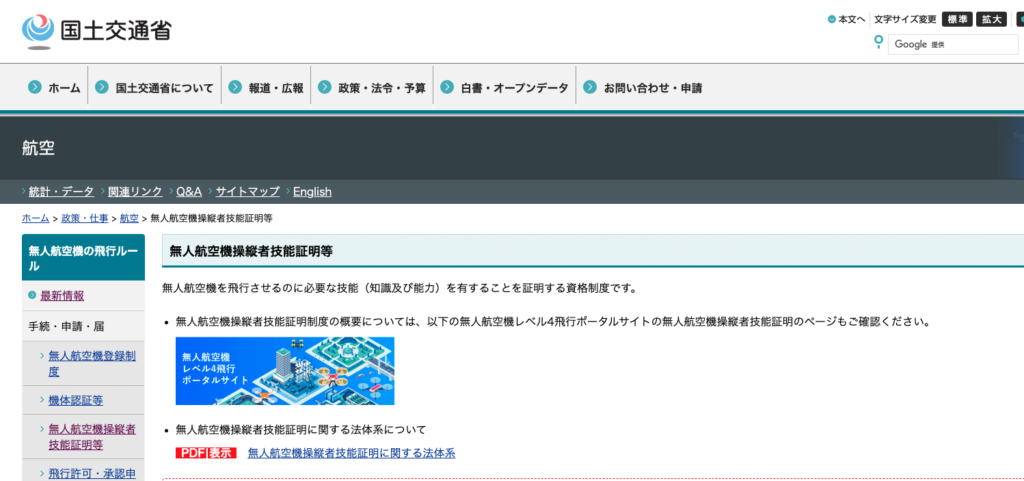Open 関連リンク link
This screenshot has height=481, width=1024.
(x=135, y=191)
